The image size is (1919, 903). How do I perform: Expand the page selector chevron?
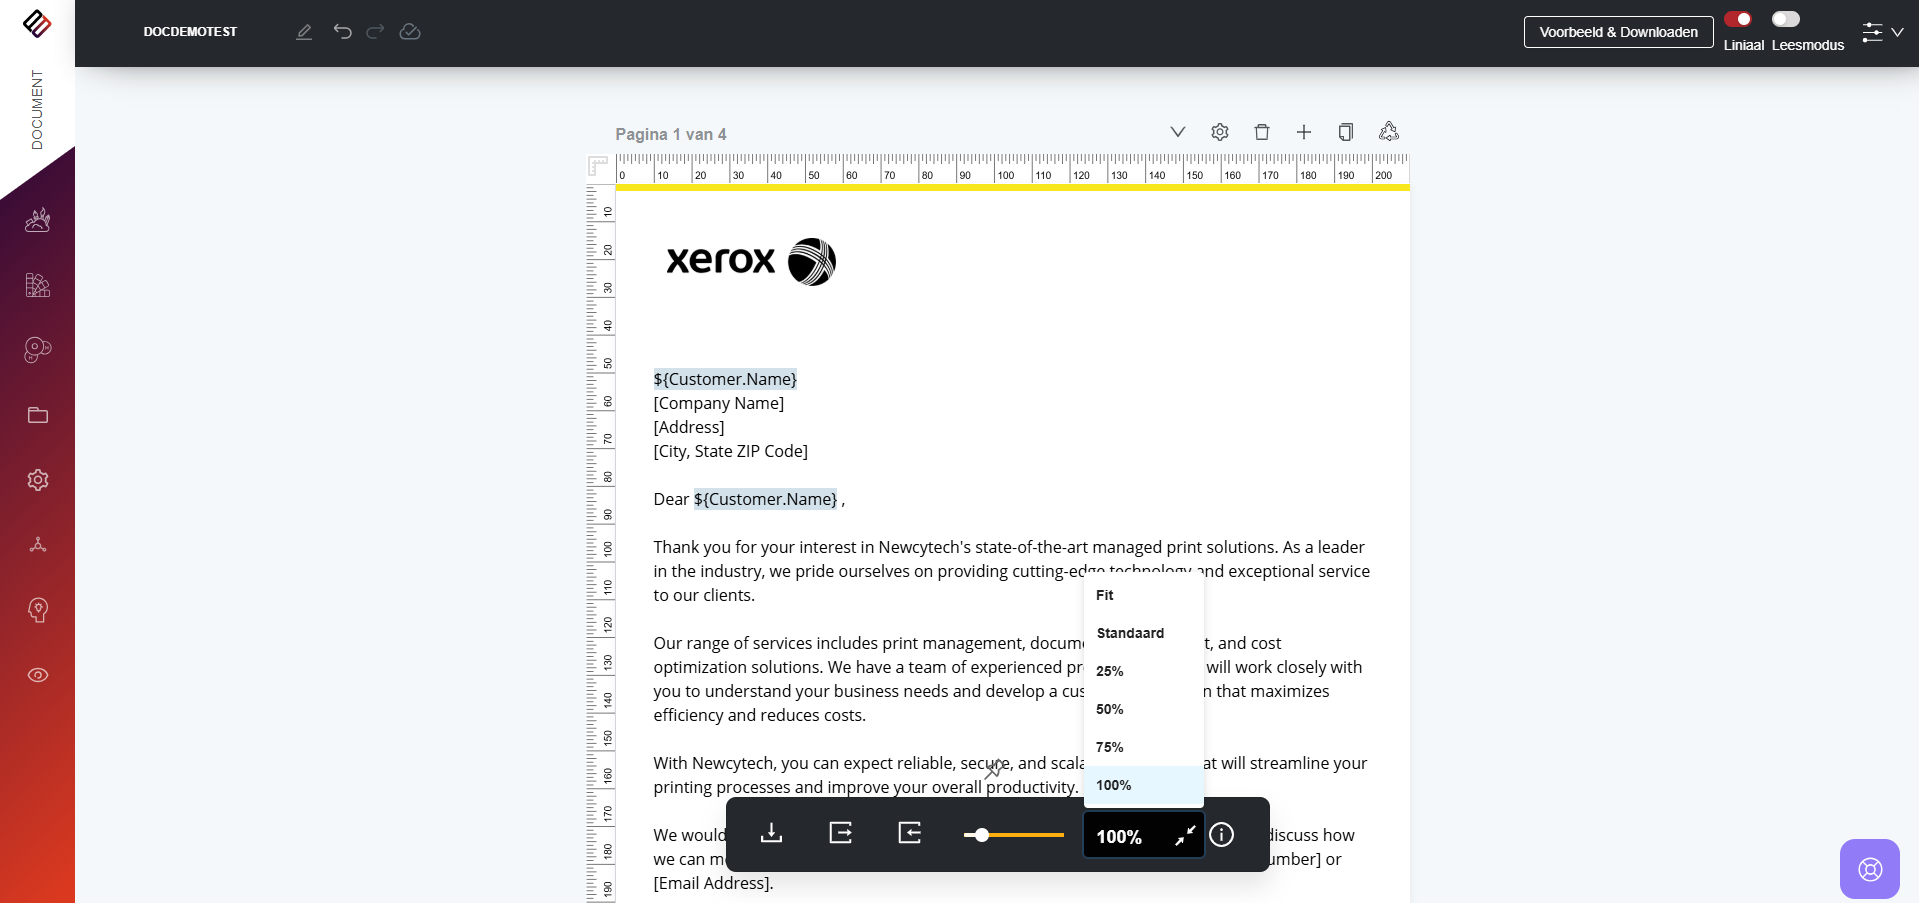click(1177, 132)
